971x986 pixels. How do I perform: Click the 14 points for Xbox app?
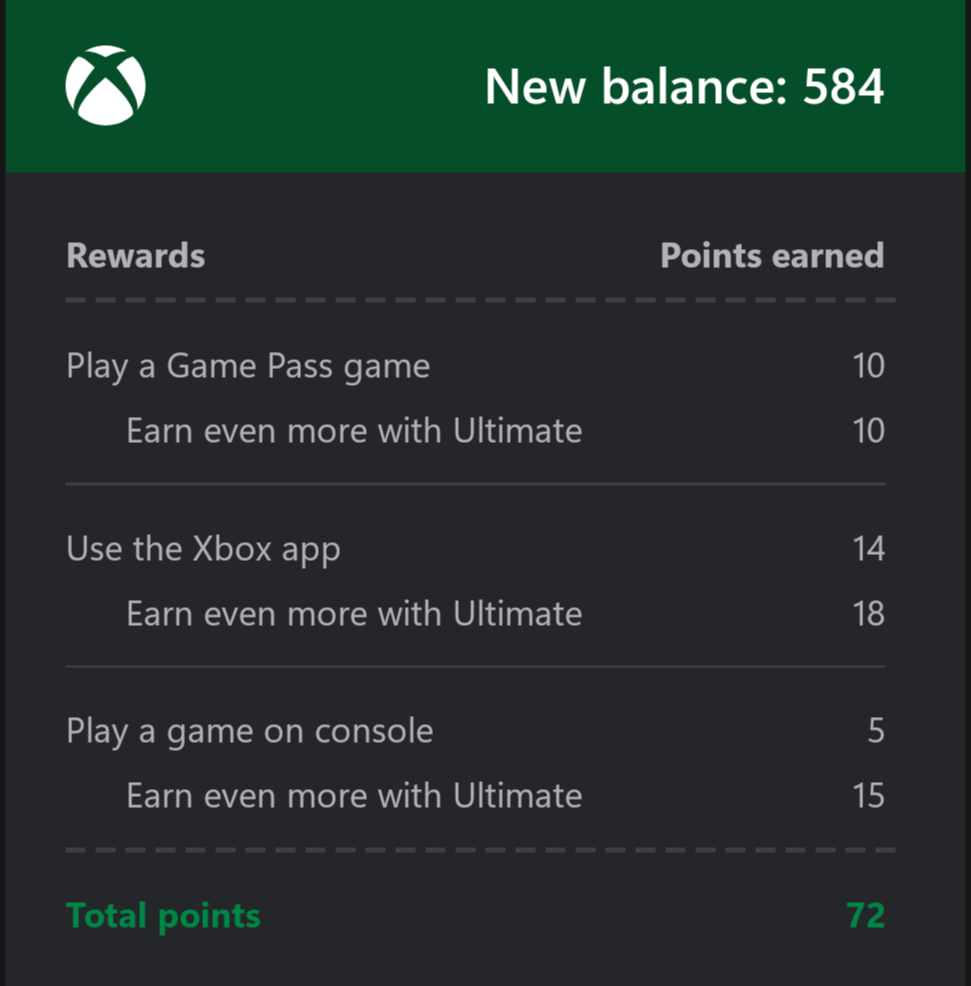point(868,548)
